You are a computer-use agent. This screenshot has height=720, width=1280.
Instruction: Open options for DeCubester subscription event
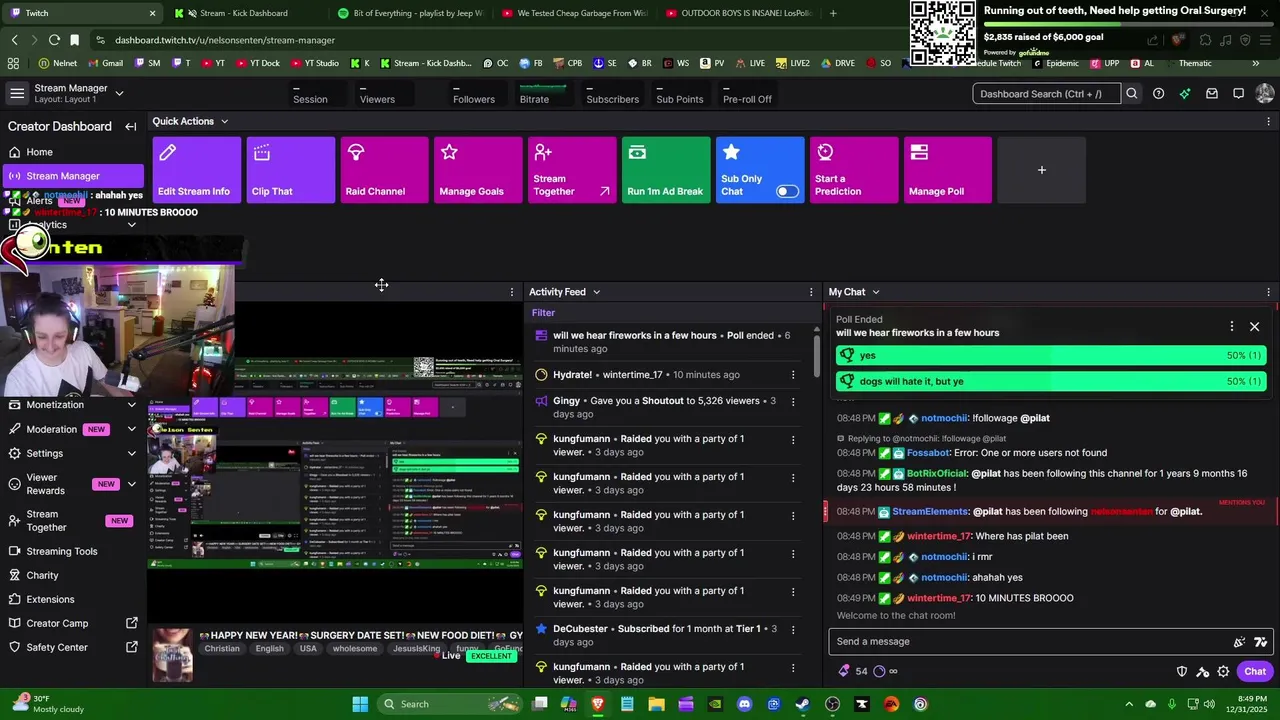pos(793,631)
